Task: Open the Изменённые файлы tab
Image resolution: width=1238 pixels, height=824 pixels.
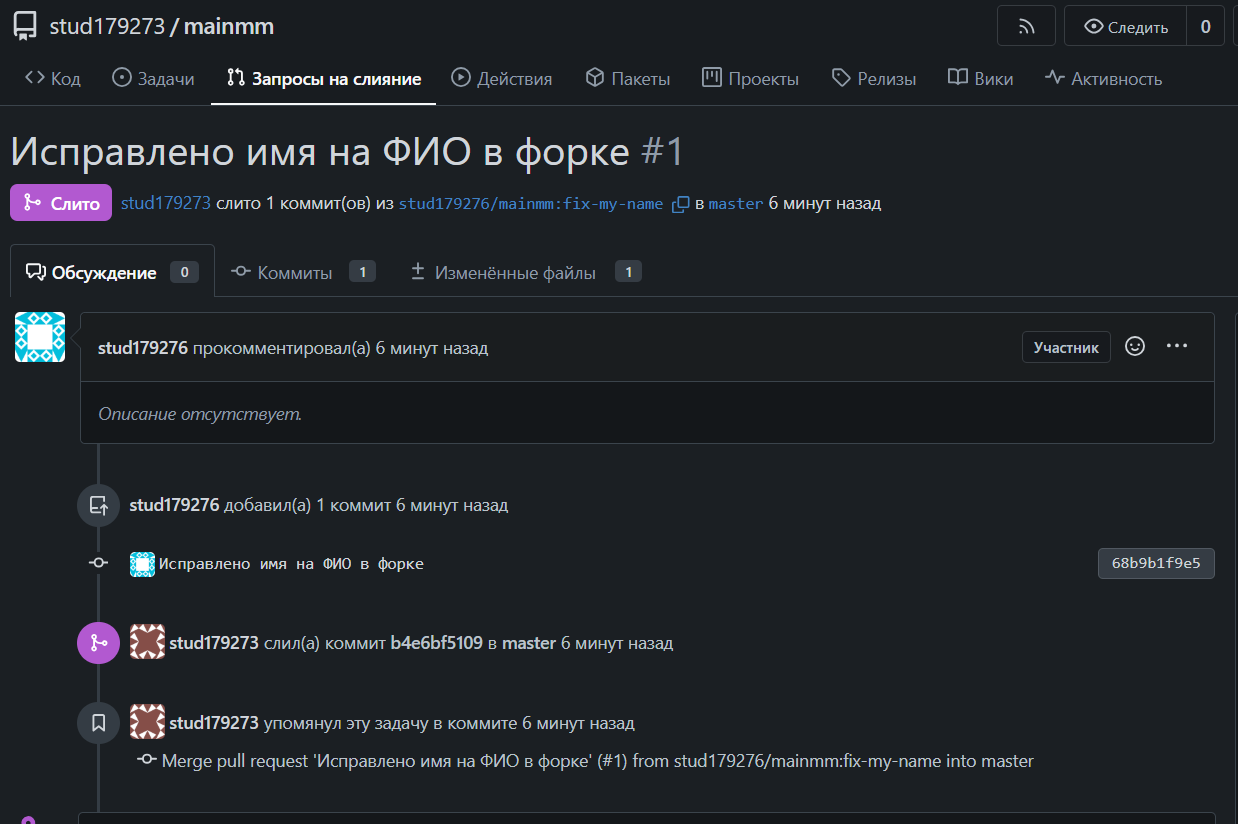Action: (514, 272)
